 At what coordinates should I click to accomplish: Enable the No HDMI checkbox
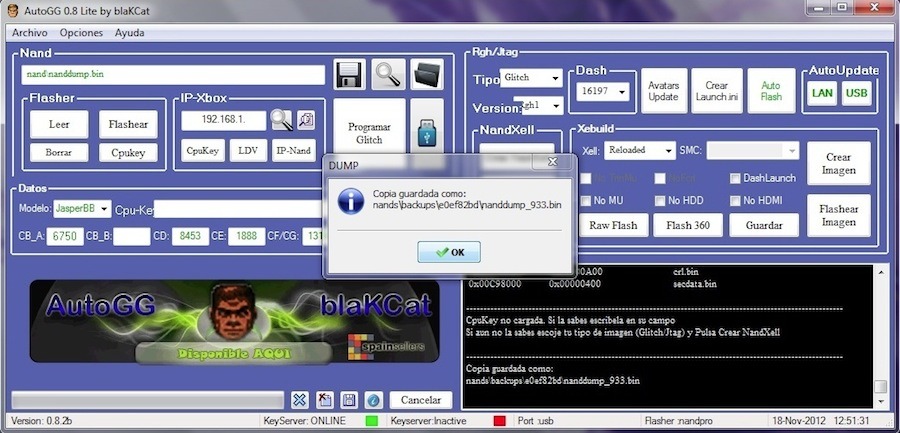(735, 201)
